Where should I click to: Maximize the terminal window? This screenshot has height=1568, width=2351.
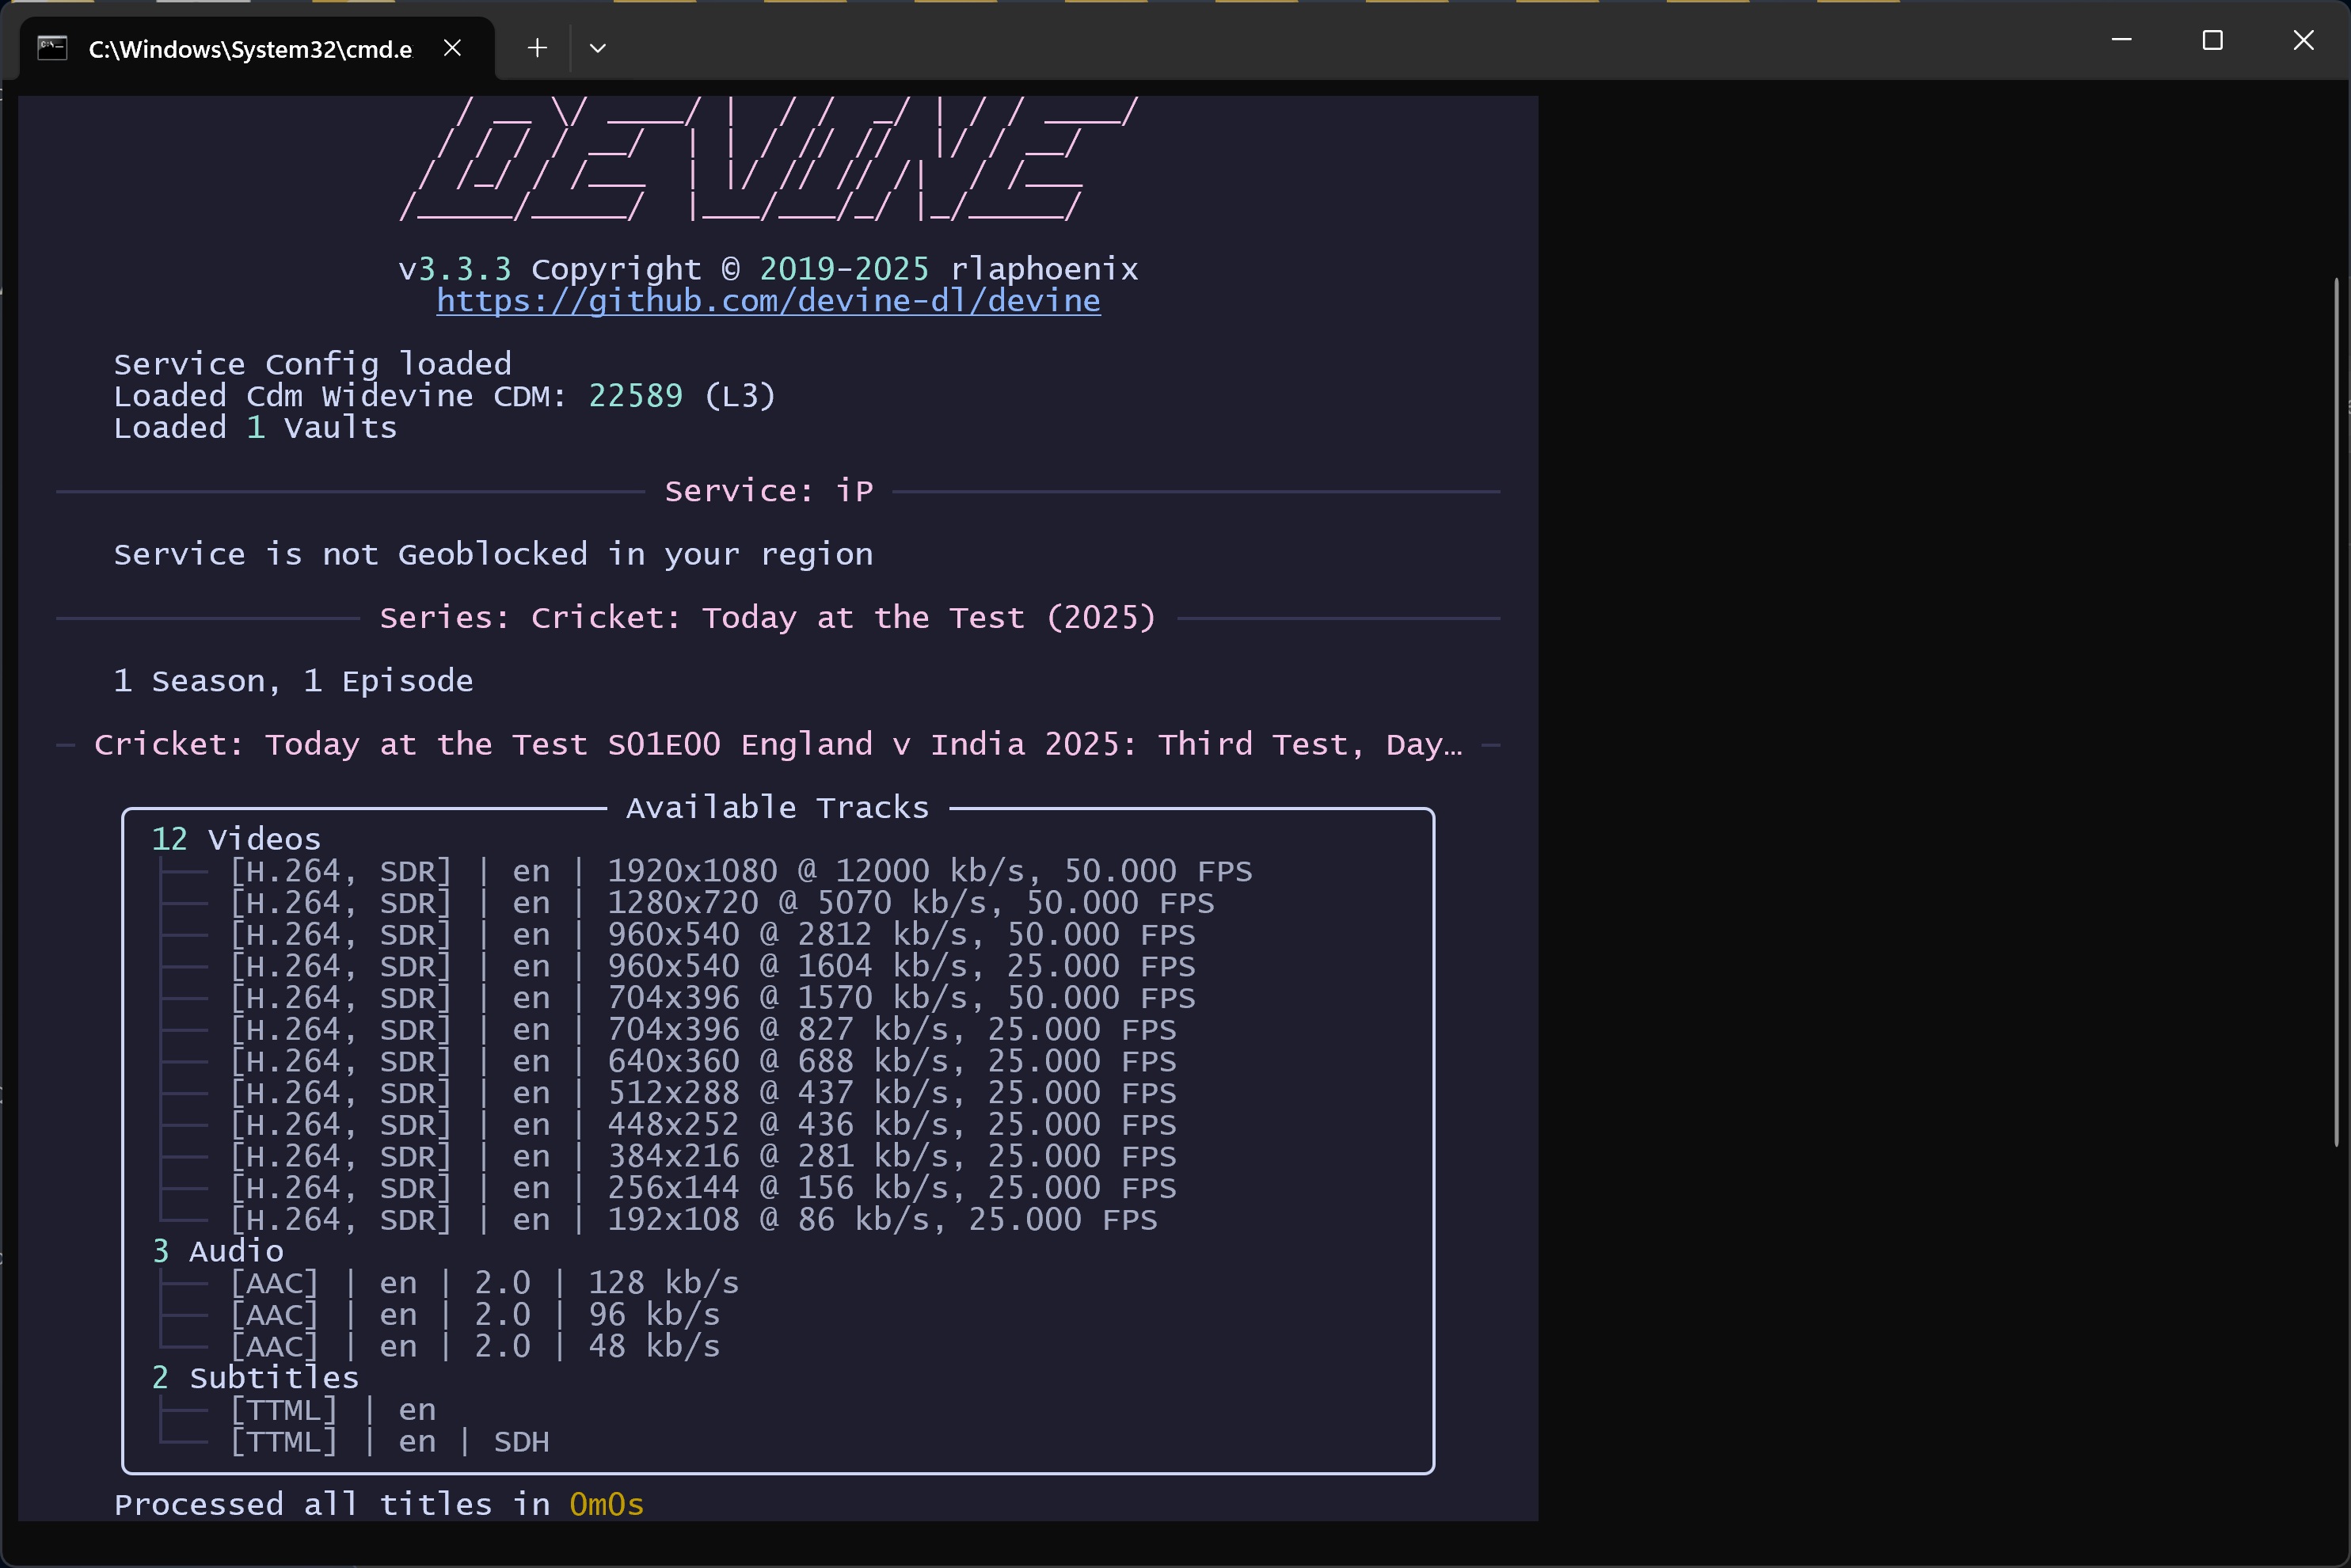point(2212,40)
